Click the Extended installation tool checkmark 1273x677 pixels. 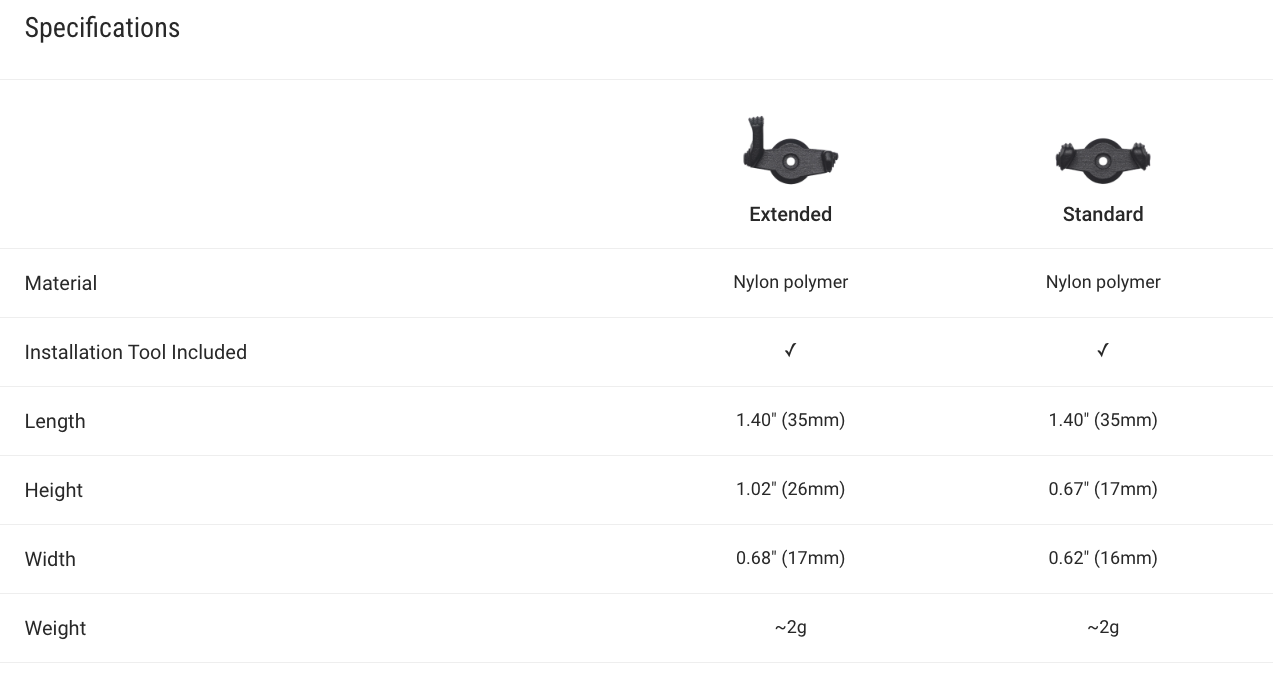[790, 350]
